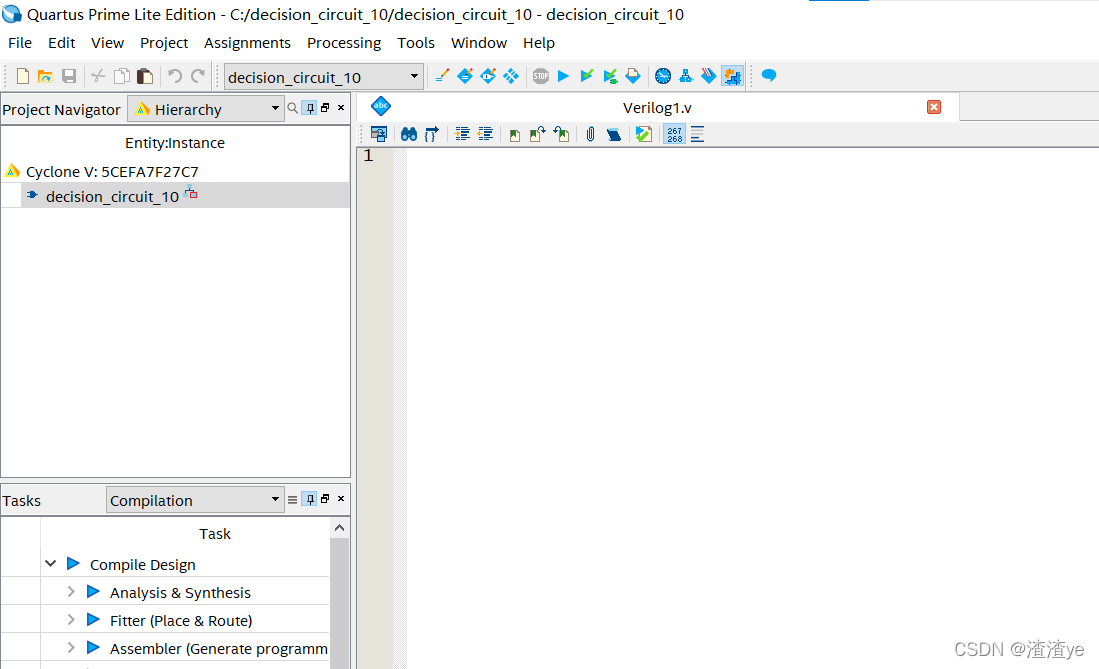Analyze current file with check icon

[x=643, y=134]
